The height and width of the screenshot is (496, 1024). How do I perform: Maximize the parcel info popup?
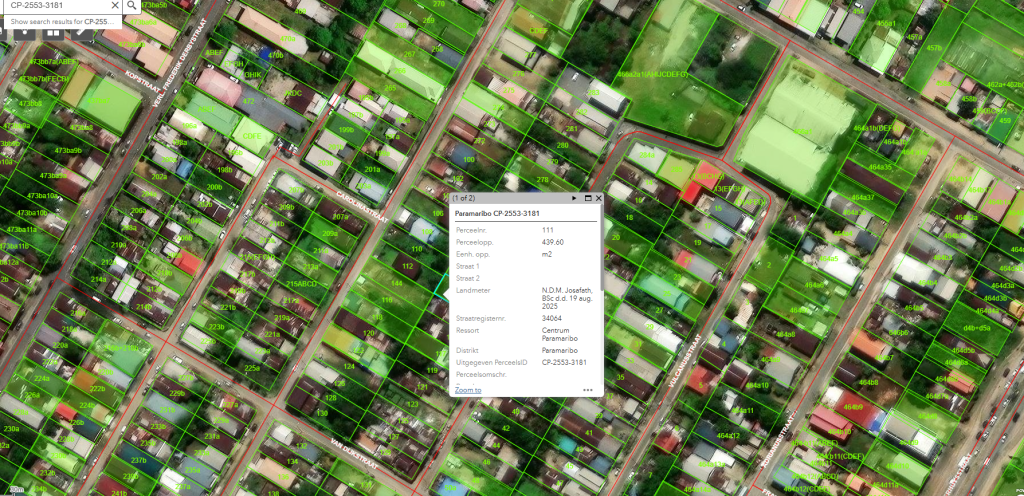point(588,198)
